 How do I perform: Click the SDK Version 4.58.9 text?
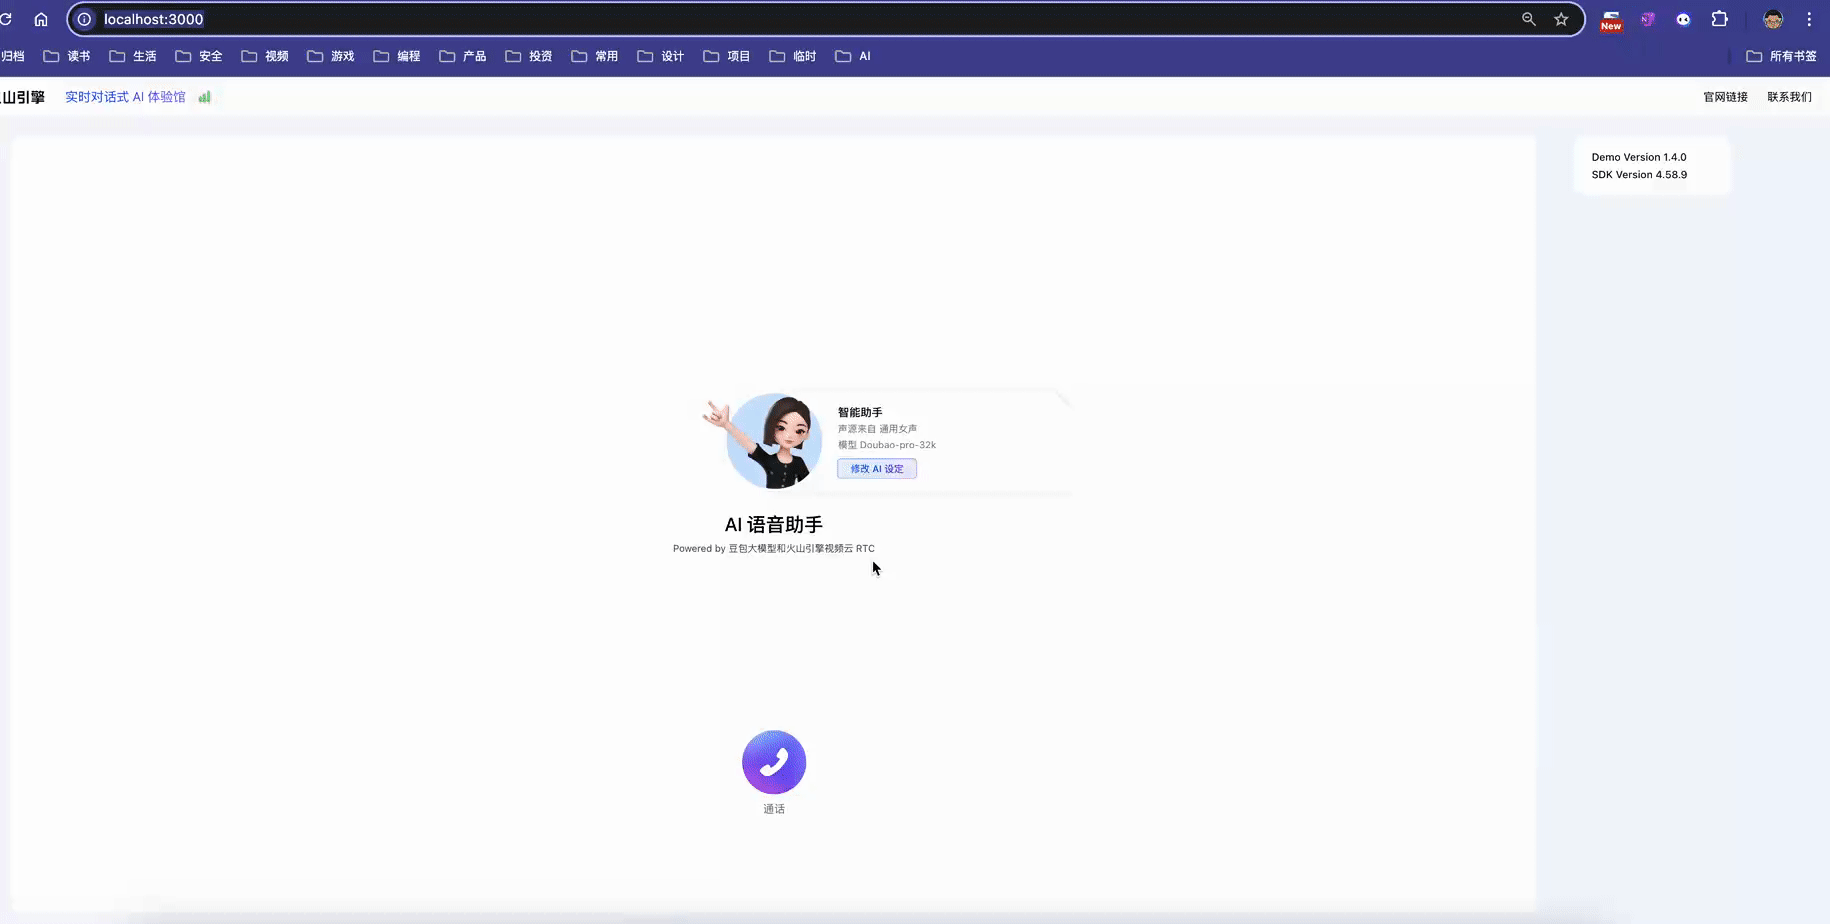click(1639, 174)
